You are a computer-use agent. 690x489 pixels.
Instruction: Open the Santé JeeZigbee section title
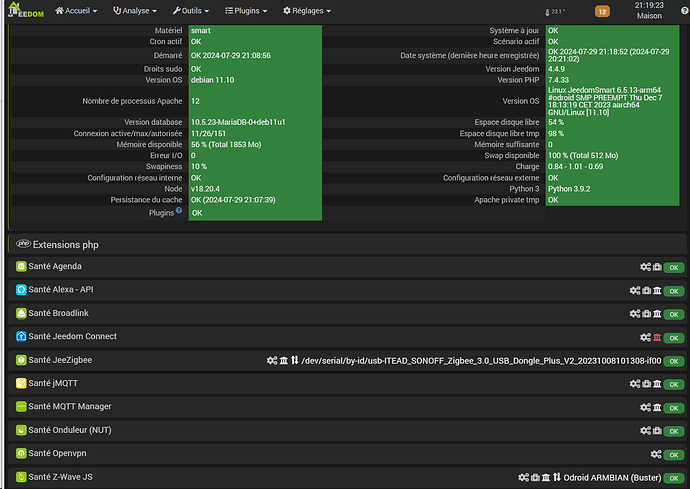pyautogui.click(x=60, y=360)
